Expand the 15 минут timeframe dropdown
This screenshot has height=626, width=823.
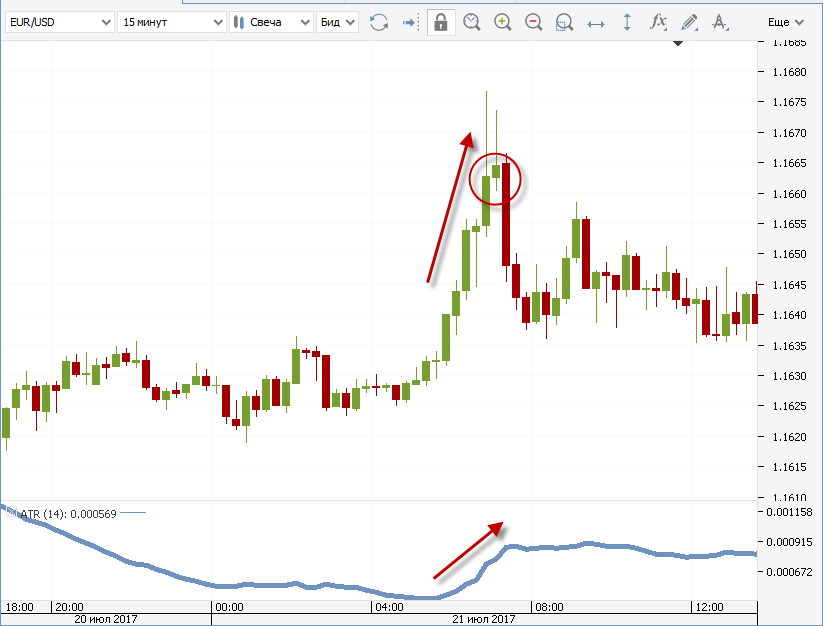(x=171, y=22)
